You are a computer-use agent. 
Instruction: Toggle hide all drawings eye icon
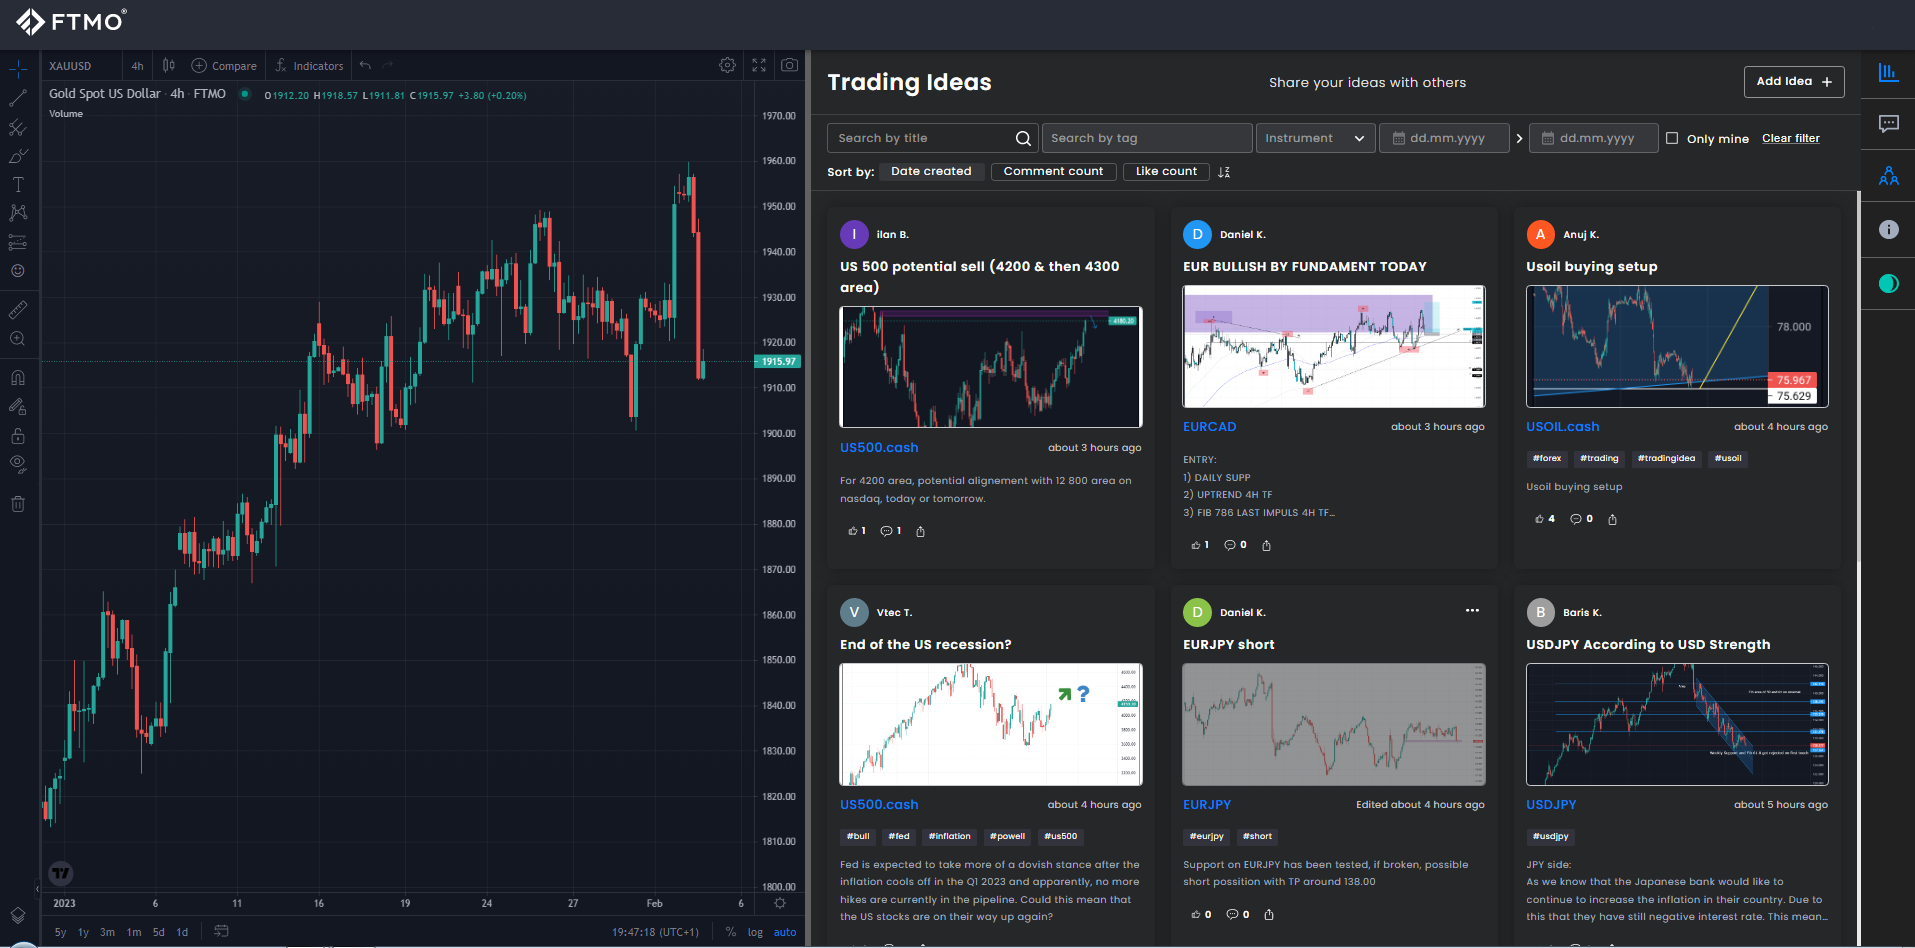click(18, 464)
